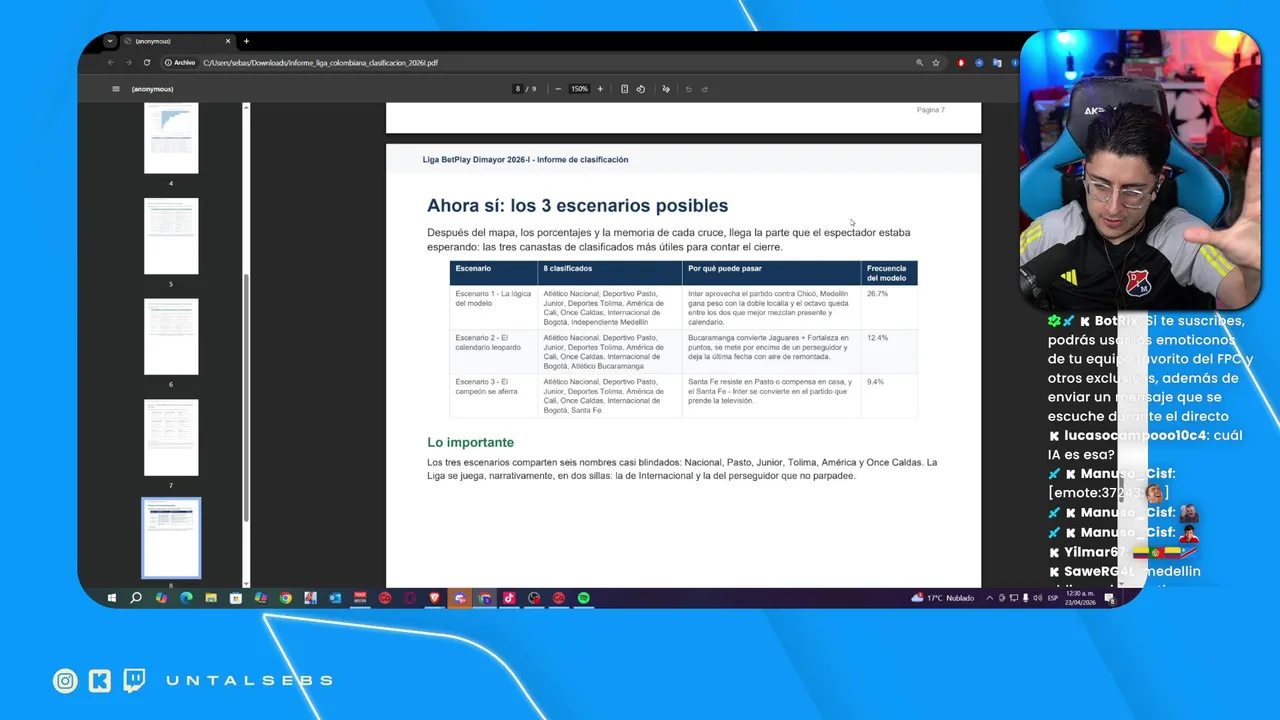Image resolution: width=1280 pixels, height=720 pixels.
Task: Select the highlighted page 8 thumbnail
Action: point(171,538)
